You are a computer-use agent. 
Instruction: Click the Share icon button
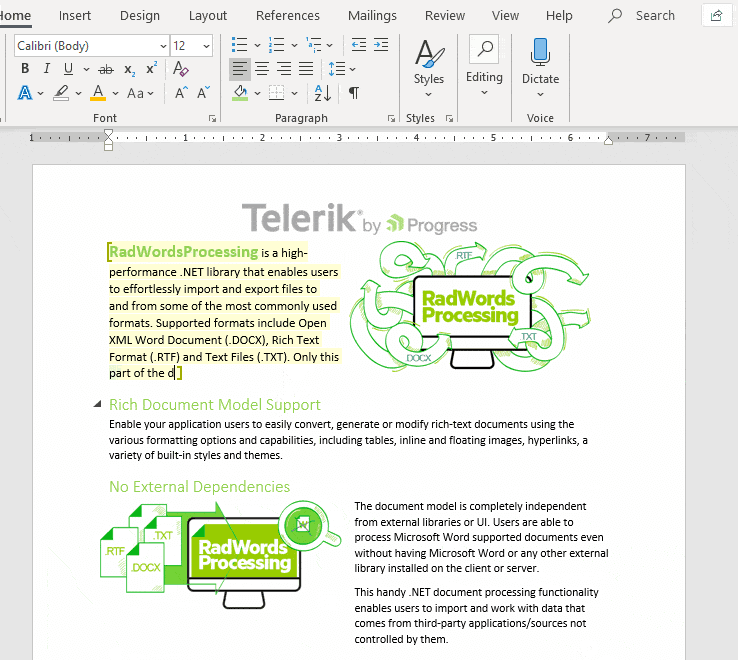[x=716, y=16]
